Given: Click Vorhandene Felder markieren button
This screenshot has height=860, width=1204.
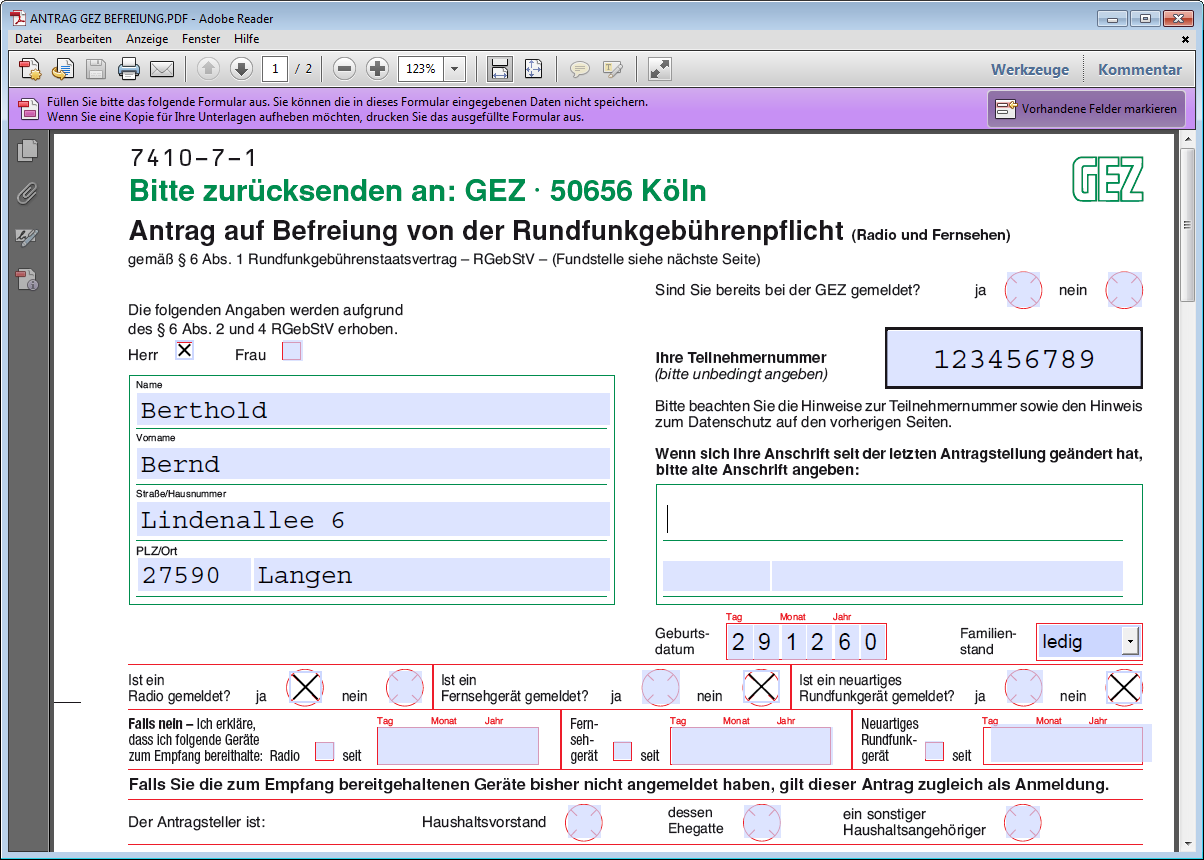Looking at the screenshot, I should [1087, 109].
